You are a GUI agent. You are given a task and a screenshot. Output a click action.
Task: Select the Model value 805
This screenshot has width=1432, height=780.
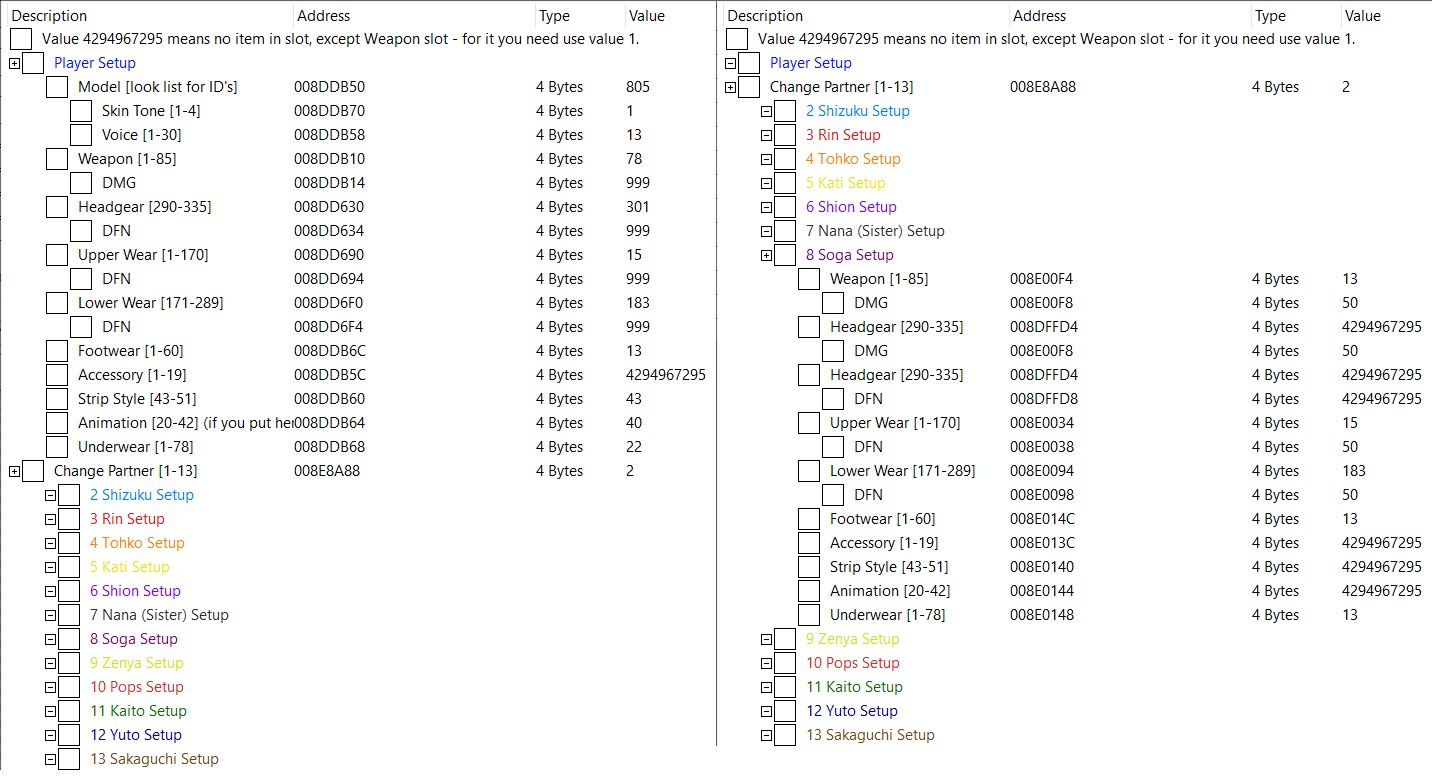click(x=638, y=87)
